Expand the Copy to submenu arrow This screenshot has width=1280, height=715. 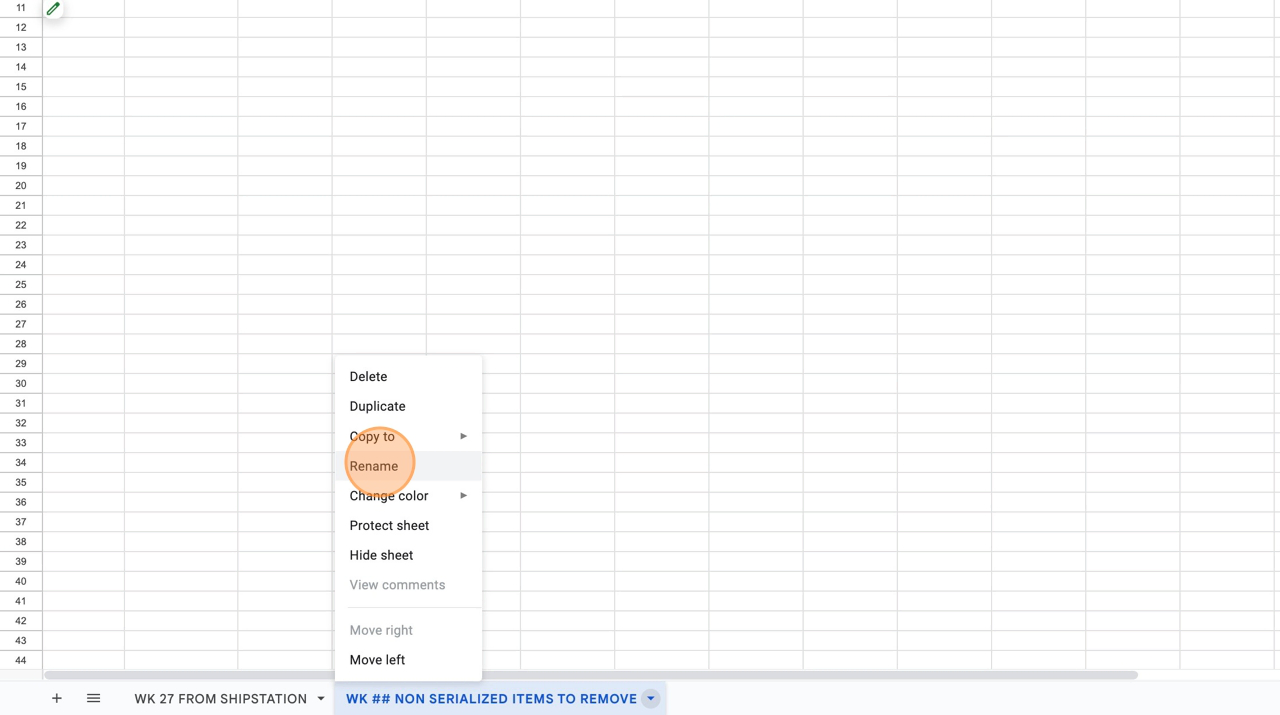pos(463,436)
